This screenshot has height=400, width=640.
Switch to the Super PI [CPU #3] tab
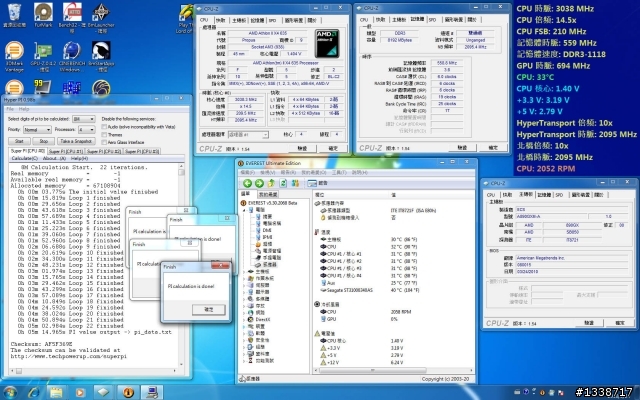coord(142,151)
